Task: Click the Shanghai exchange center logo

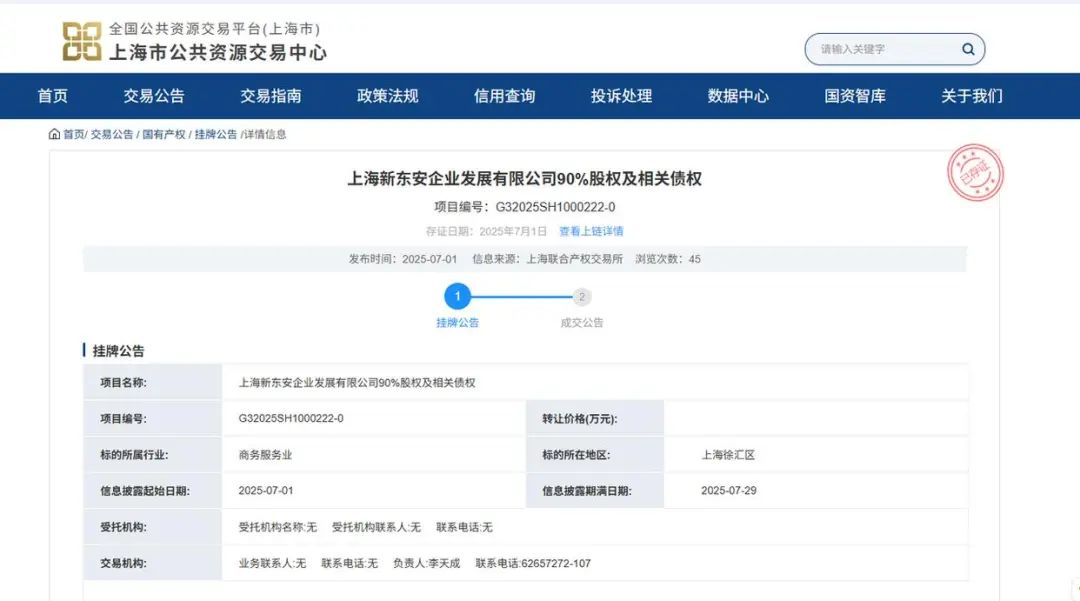Action: [82, 41]
